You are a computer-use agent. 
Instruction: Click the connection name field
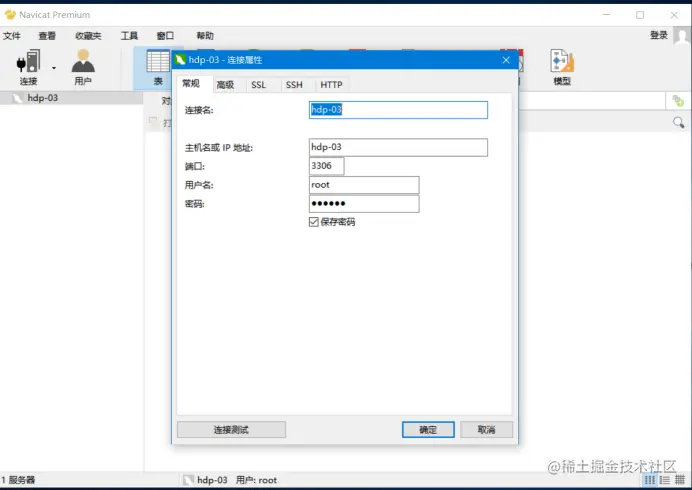[398, 110]
